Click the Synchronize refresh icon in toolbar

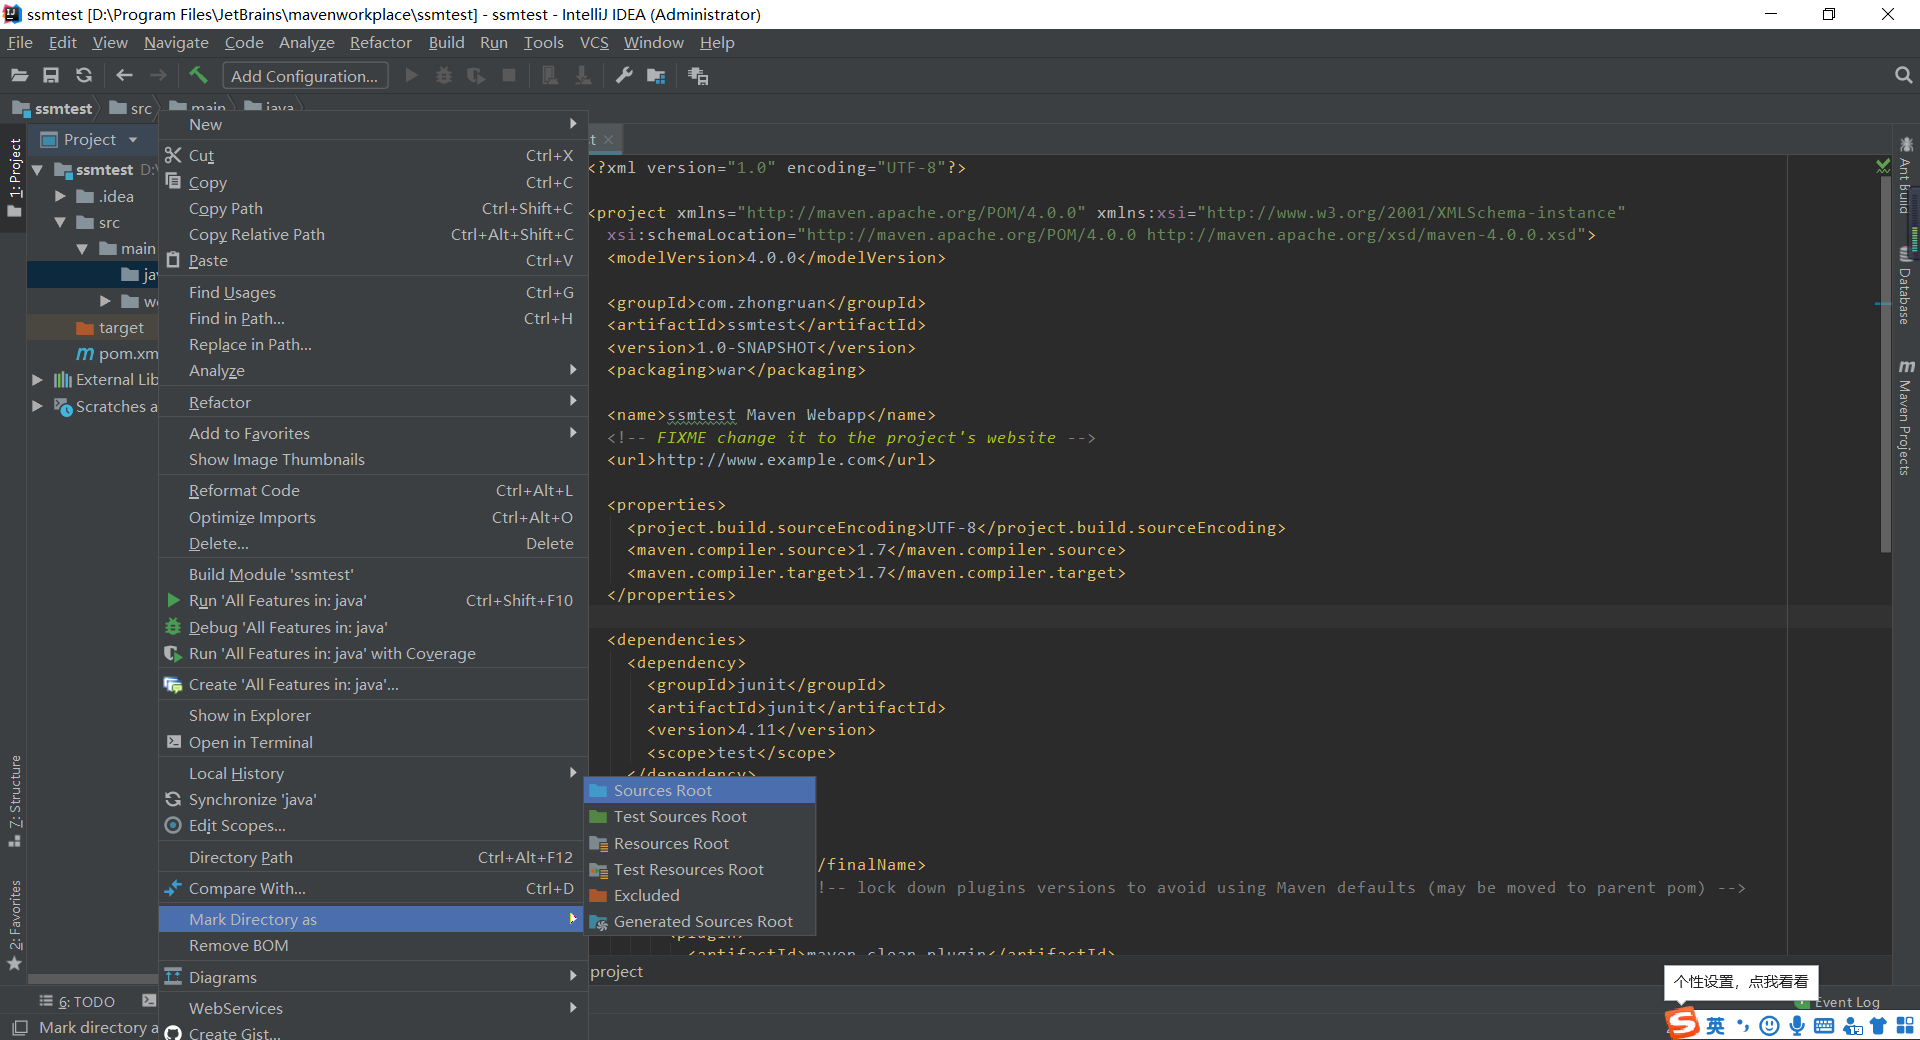(x=84, y=75)
